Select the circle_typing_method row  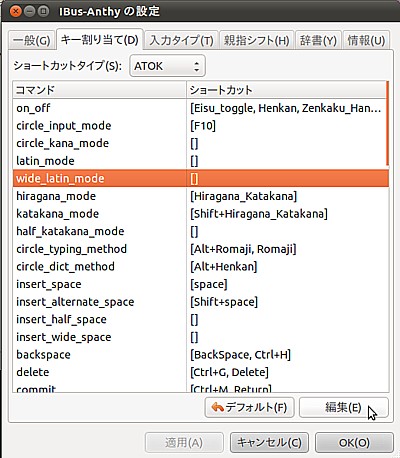201,249
